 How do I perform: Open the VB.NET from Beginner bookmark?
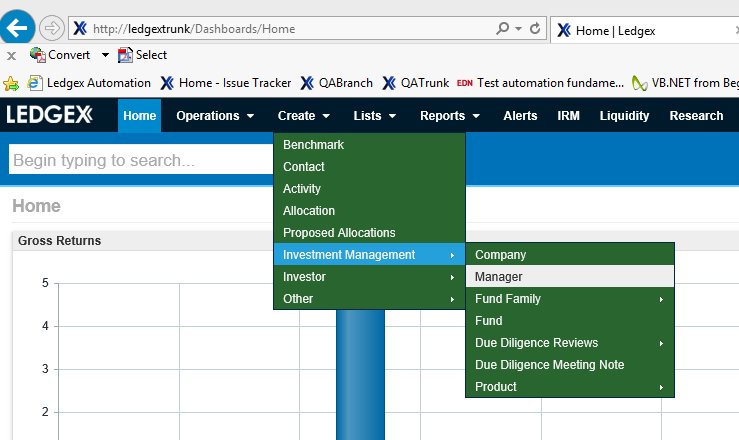click(x=685, y=83)
